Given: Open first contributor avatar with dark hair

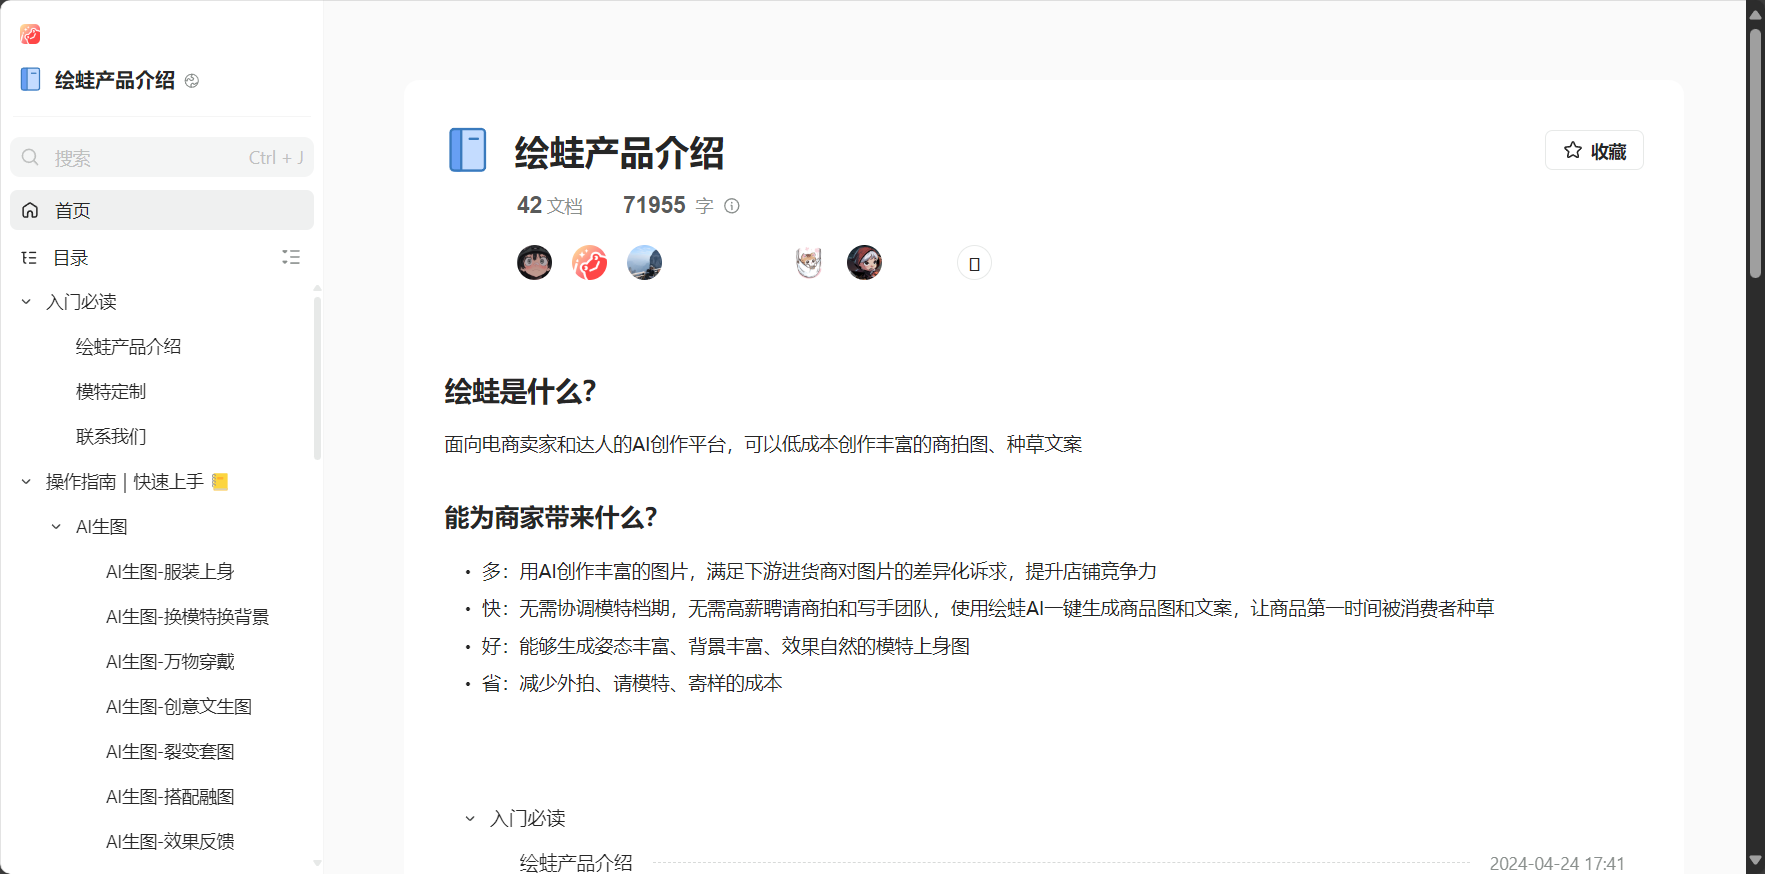Looking at the screenshot, I should [534, 263].
